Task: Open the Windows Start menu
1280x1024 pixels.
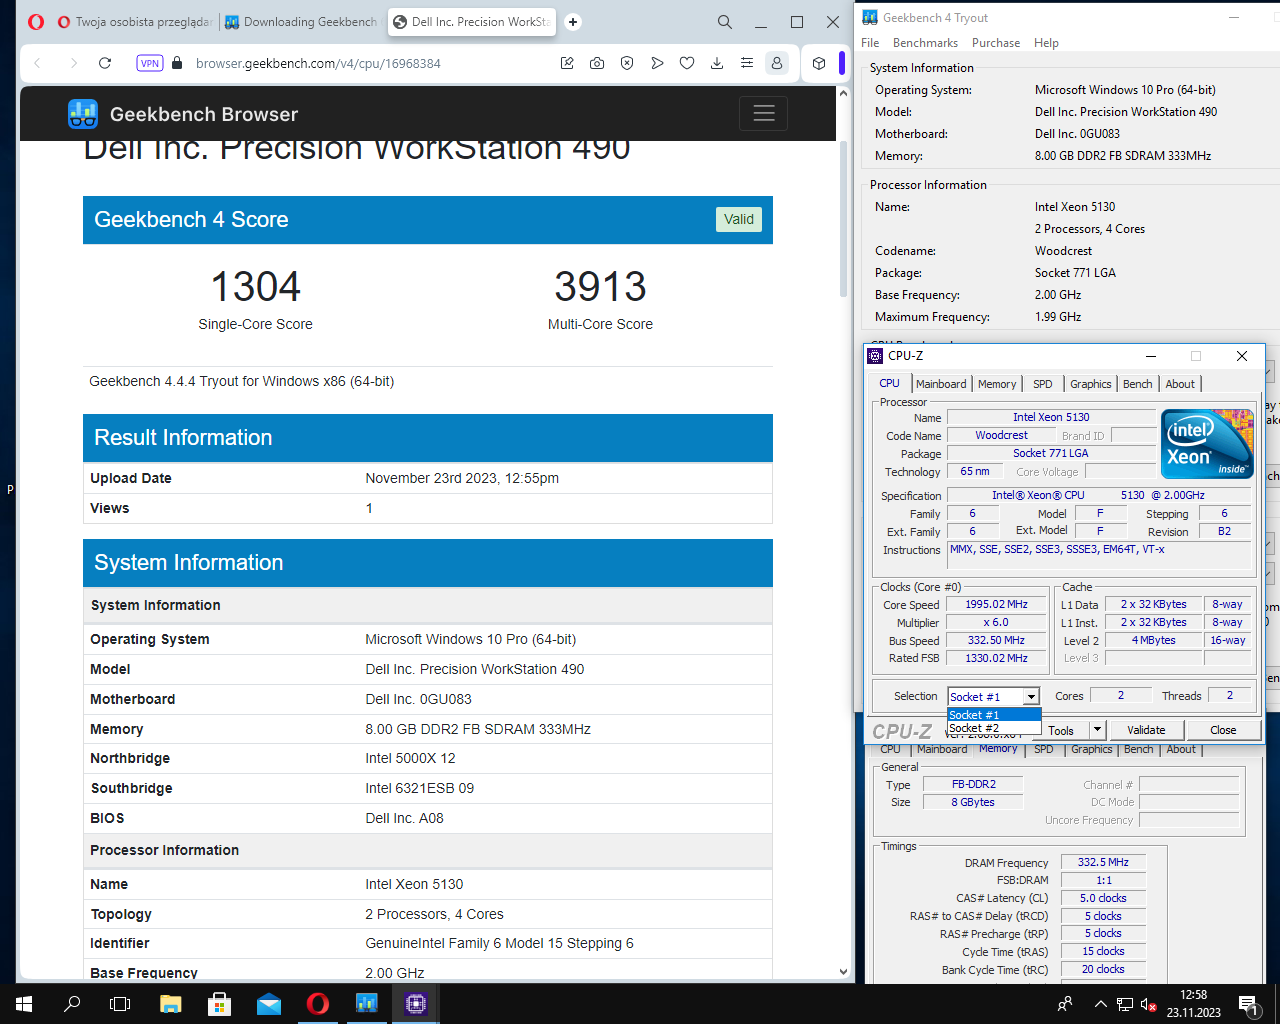Action: click(24, 1004)
